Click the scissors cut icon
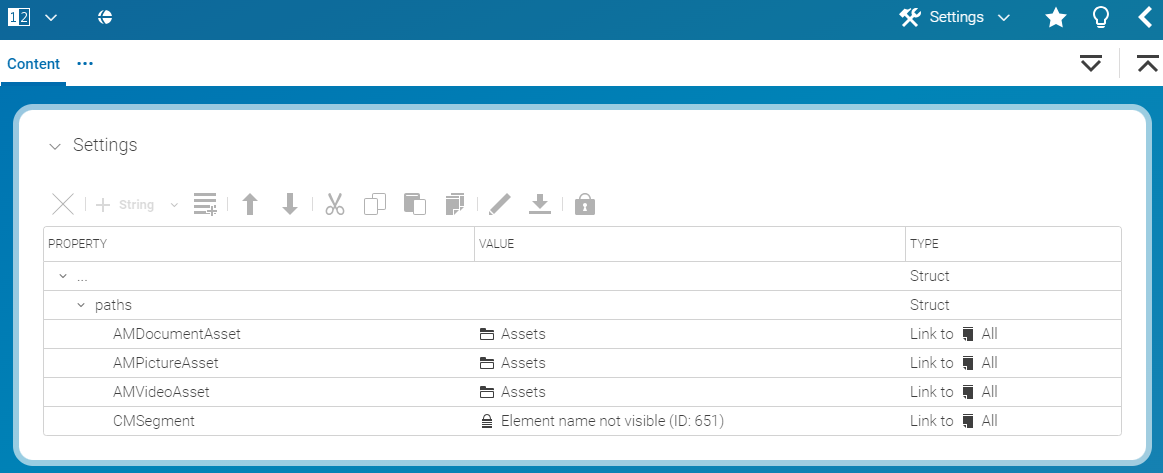The height and width of the screenshot is (473, 1163). click(x=335, y=205)
